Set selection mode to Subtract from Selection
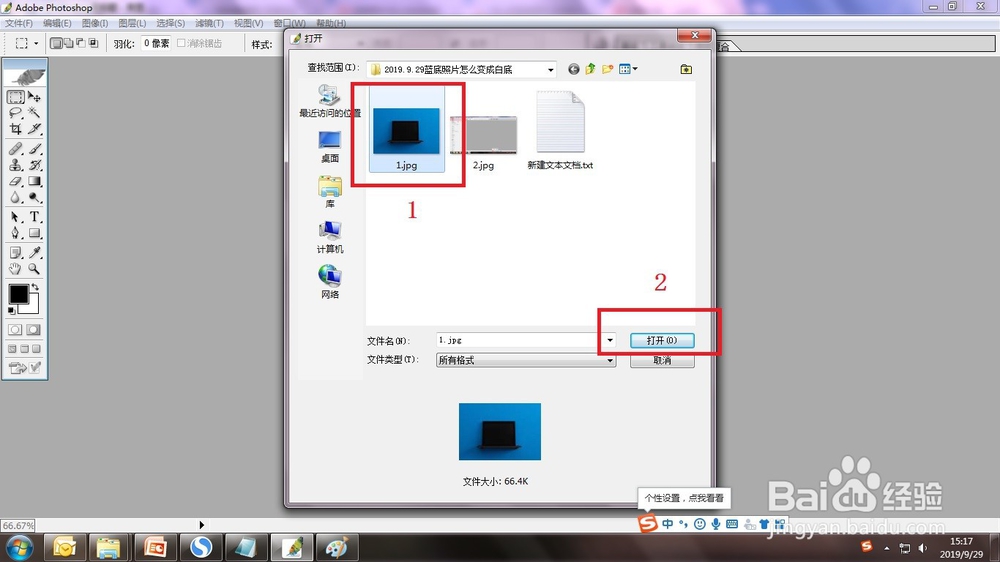 pyautogui.click(x=81, y=43)
